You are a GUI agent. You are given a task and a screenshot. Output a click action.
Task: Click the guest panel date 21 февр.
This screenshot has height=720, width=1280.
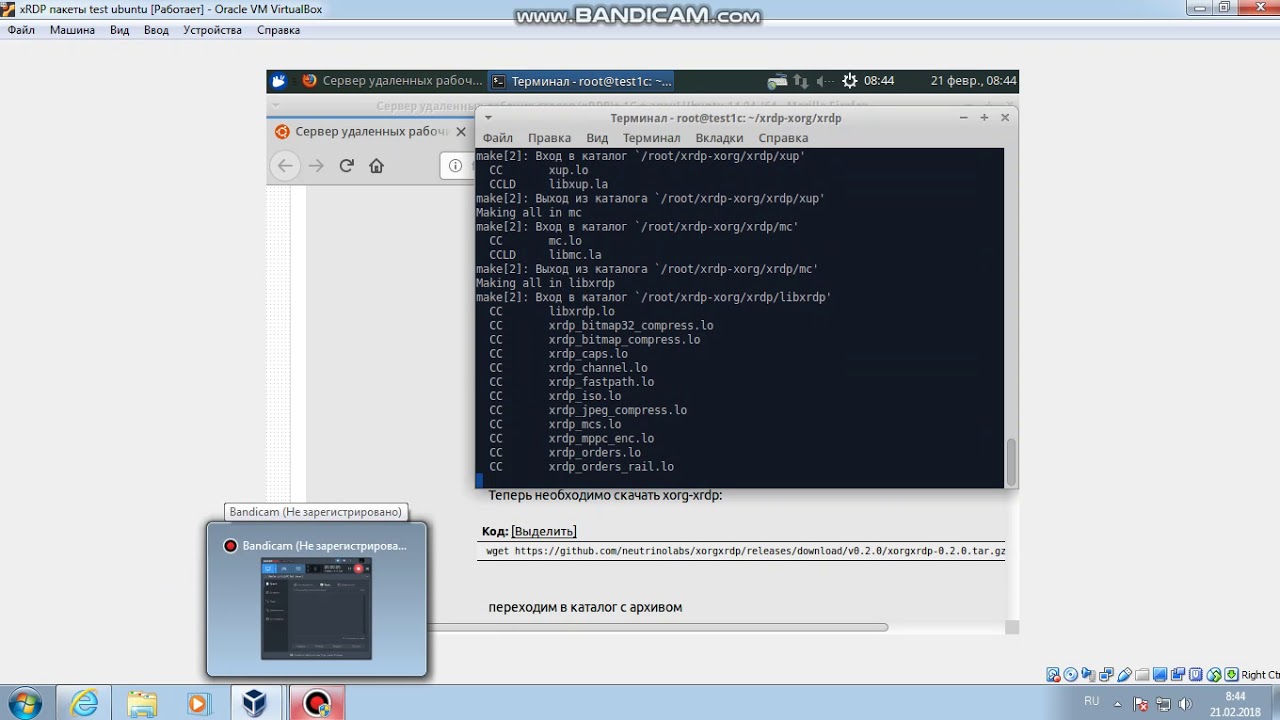click(973, 81)
